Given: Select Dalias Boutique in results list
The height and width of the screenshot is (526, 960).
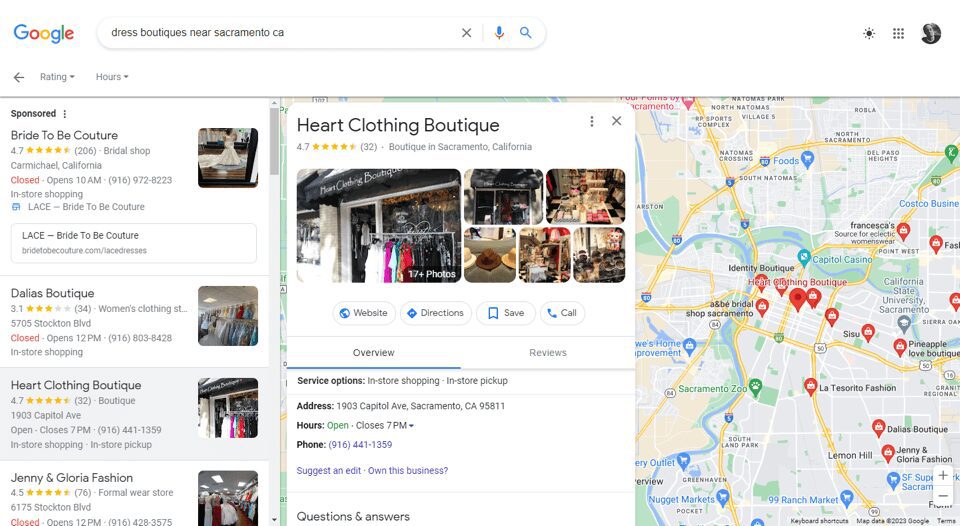Looking at the screenshot, I should point(53,293).
